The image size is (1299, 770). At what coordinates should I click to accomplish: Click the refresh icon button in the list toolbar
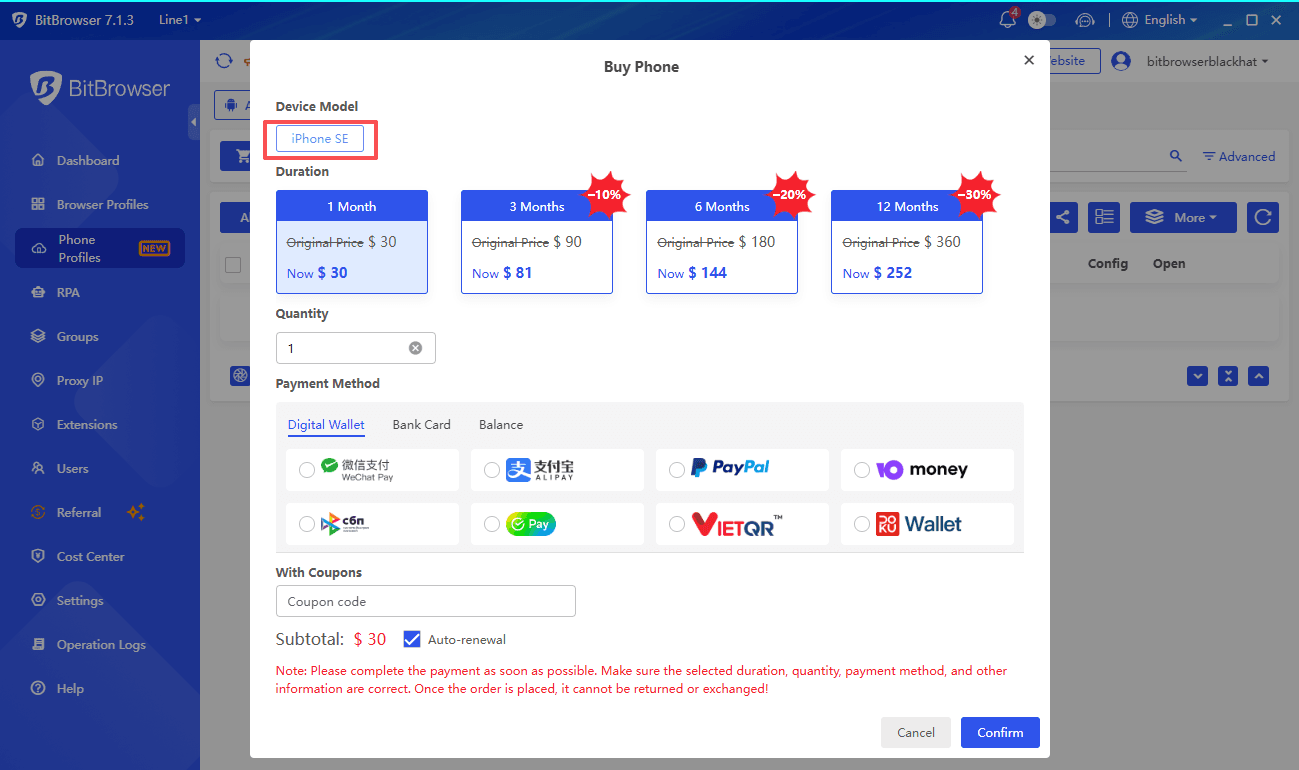click(1263, 217)
